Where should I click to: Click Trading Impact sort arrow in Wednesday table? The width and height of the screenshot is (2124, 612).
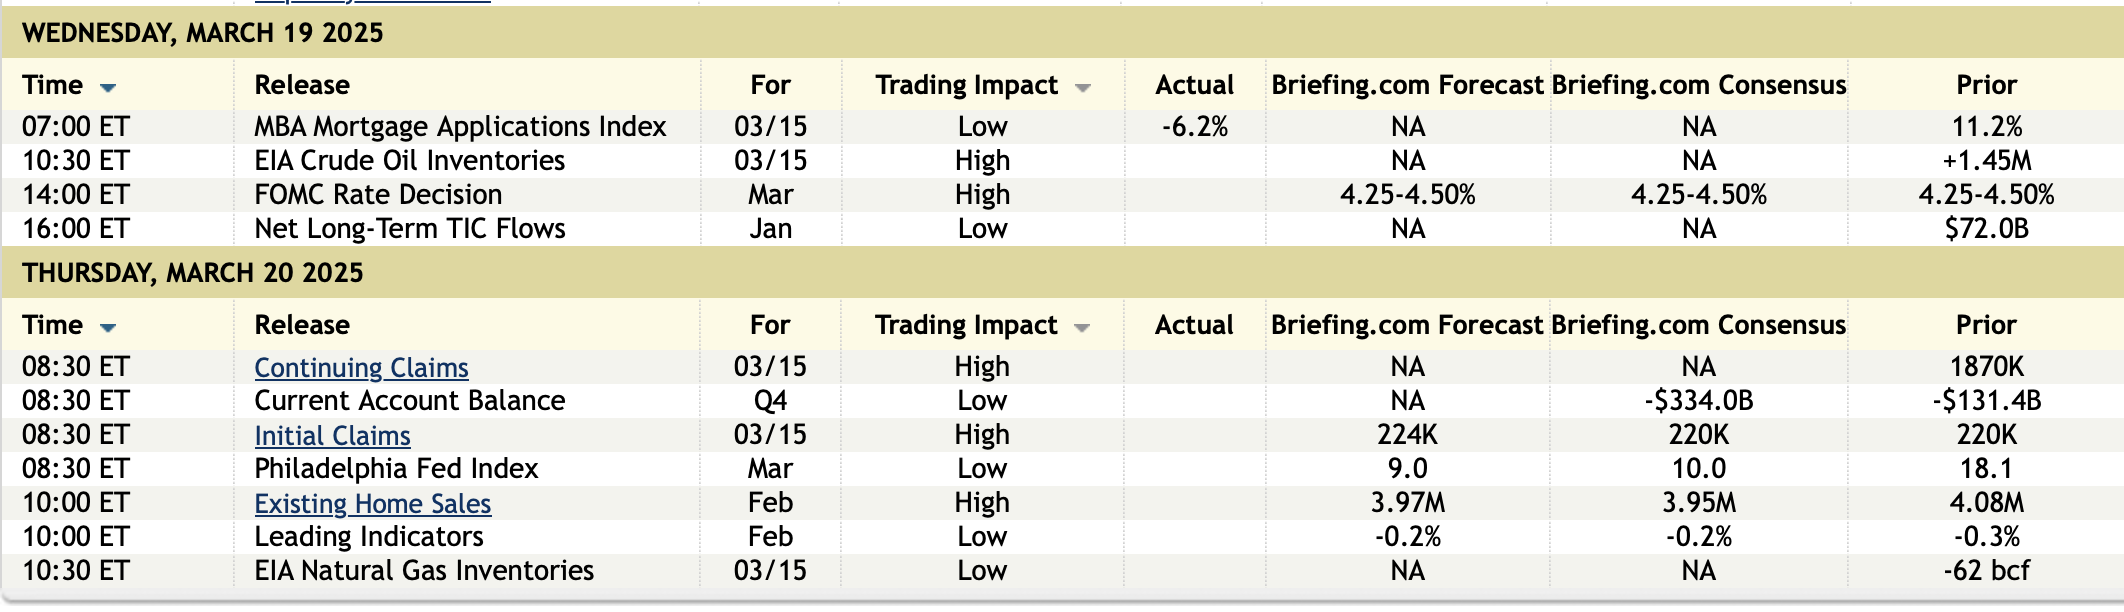click(x=1082, y=88)
